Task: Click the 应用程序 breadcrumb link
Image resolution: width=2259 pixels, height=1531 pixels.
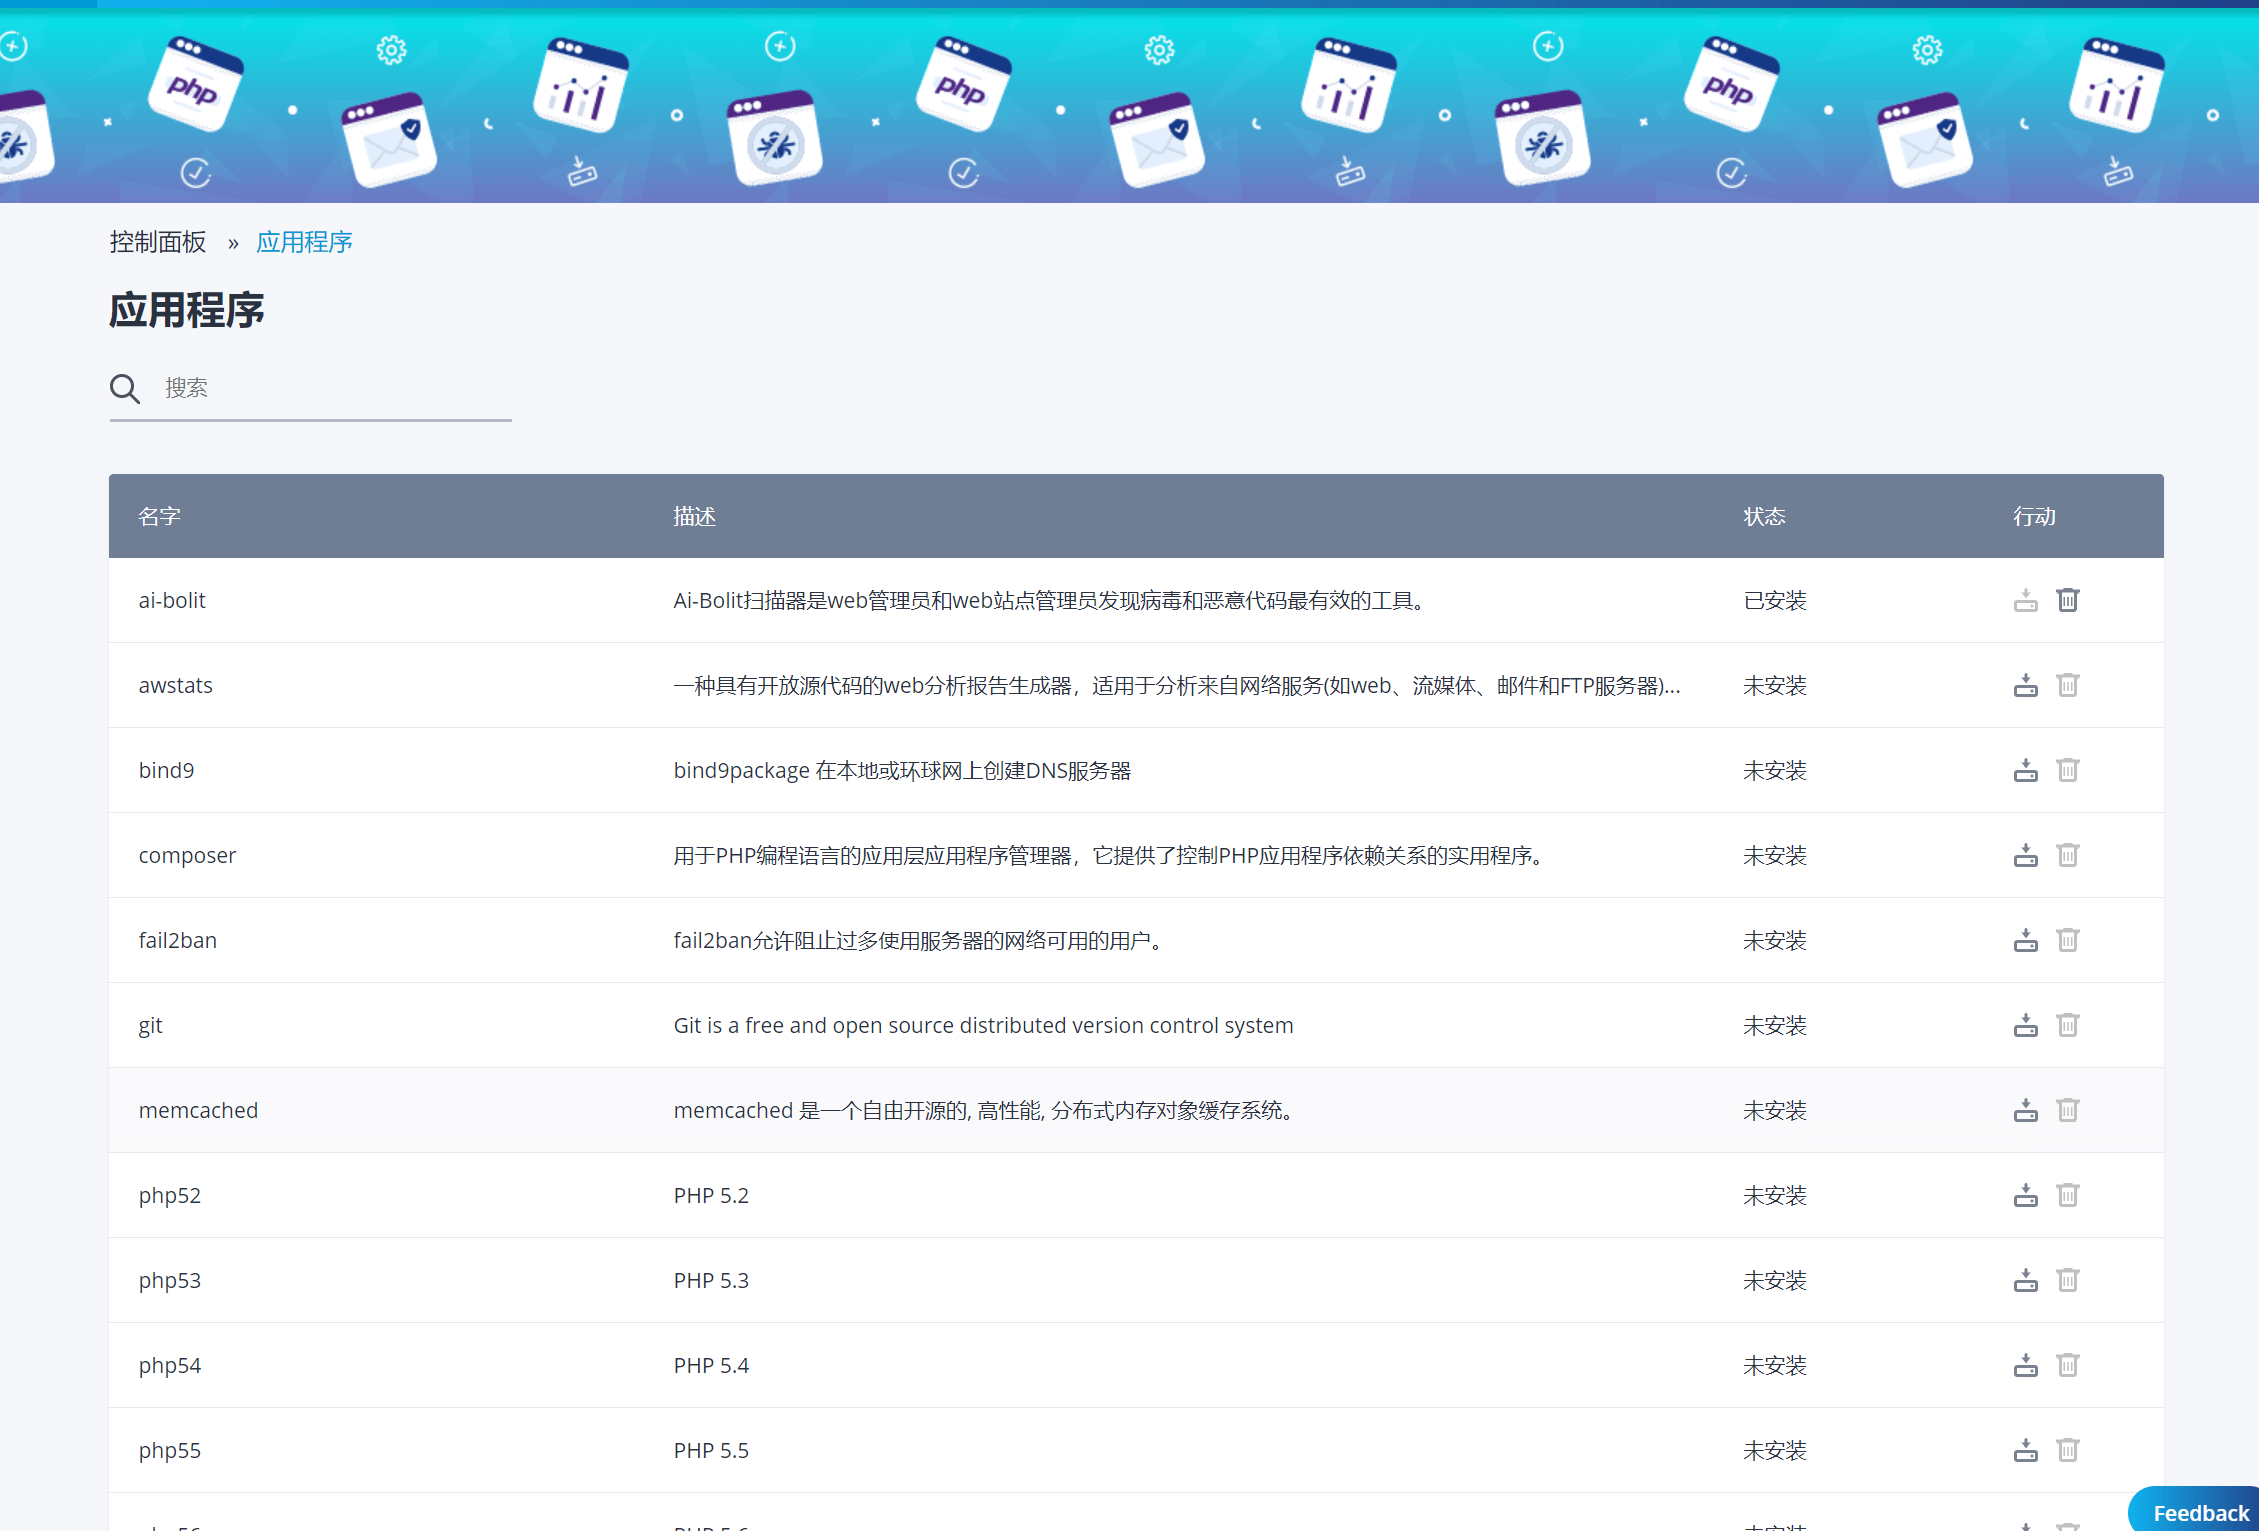Action: coord(304,242)
